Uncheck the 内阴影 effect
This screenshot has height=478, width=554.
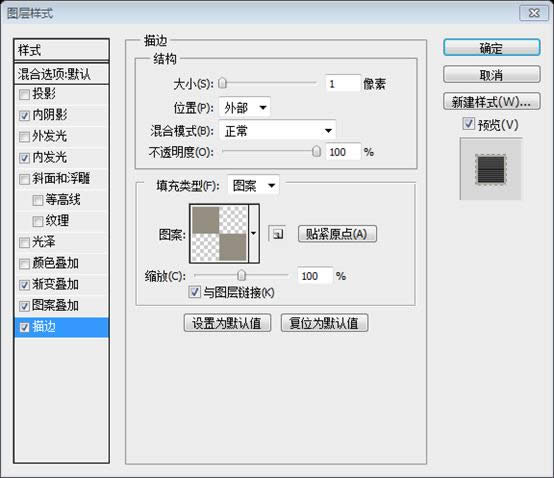point(24,116)
